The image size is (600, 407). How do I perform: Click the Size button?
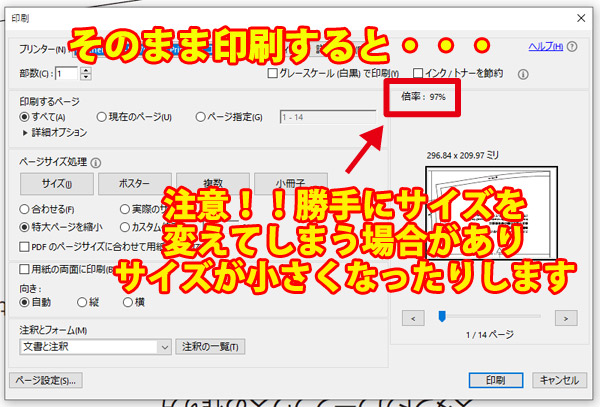57,184
